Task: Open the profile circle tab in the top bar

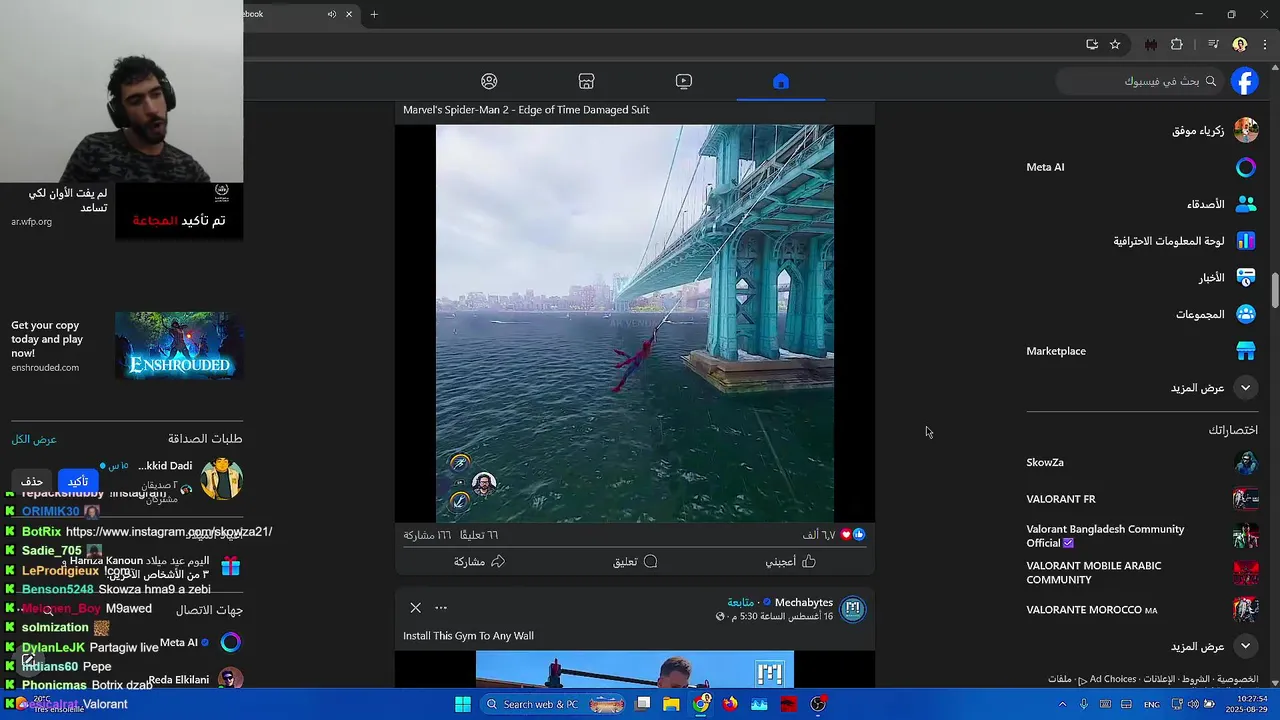Action: tap(489, 81)
